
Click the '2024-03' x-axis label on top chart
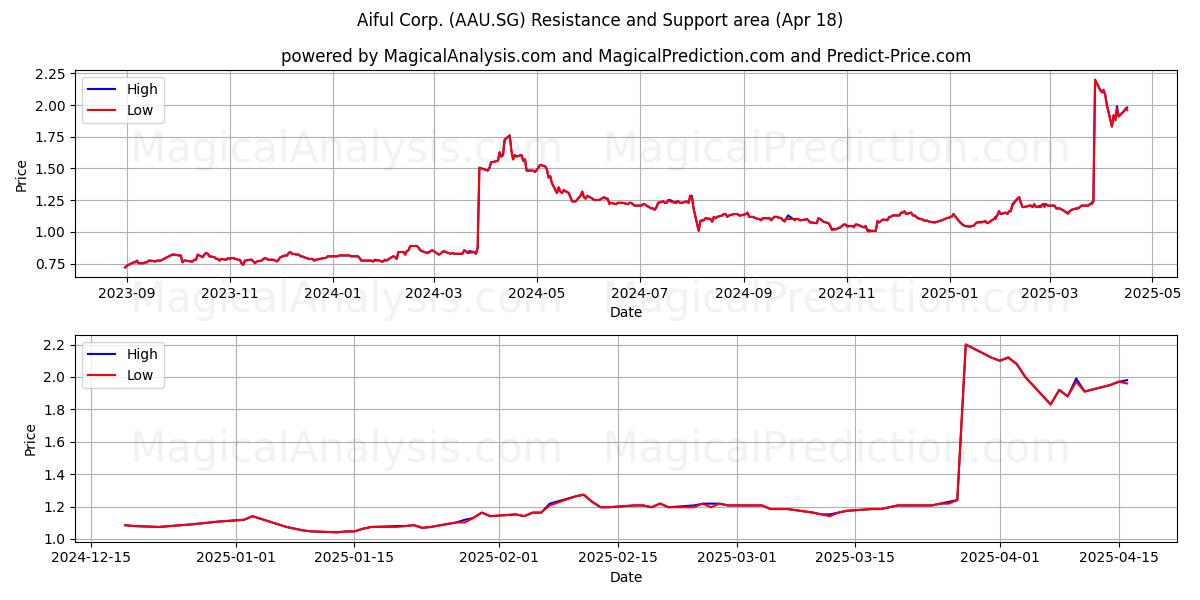click(434, 293)
